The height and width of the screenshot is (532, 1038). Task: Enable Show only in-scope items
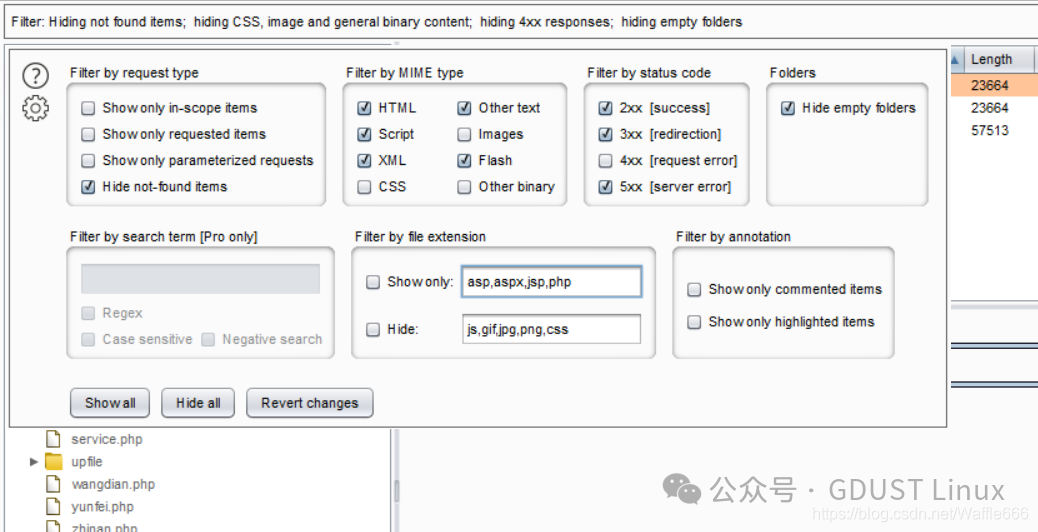[x=89, y=108]
